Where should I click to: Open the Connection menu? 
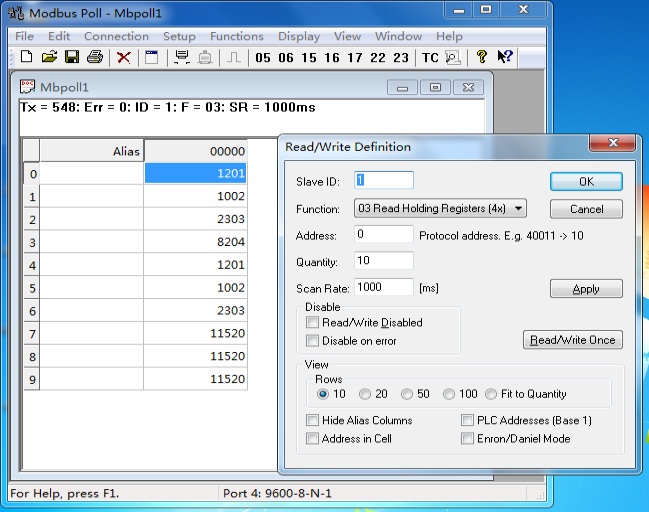(x=116, y=36)
